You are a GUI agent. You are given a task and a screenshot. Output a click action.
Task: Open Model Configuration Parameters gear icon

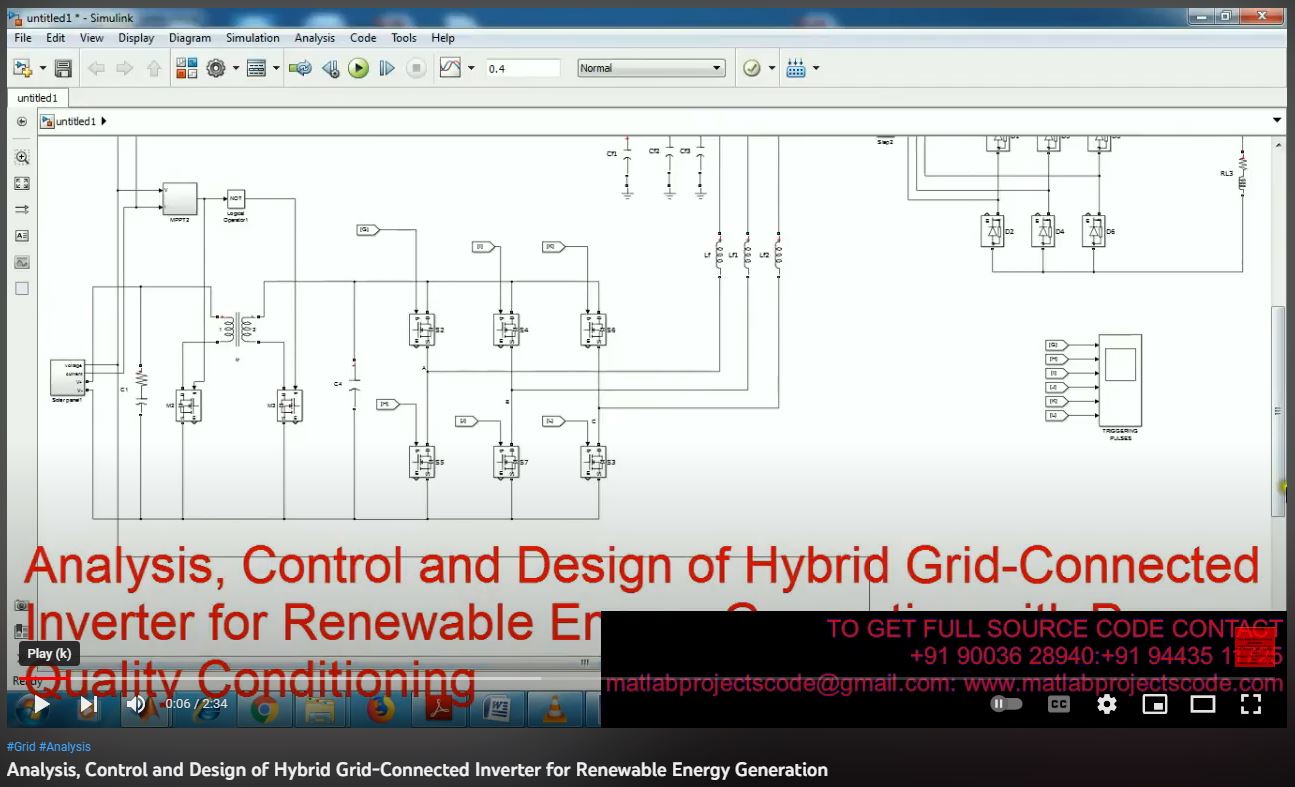[x=216, y=68]
